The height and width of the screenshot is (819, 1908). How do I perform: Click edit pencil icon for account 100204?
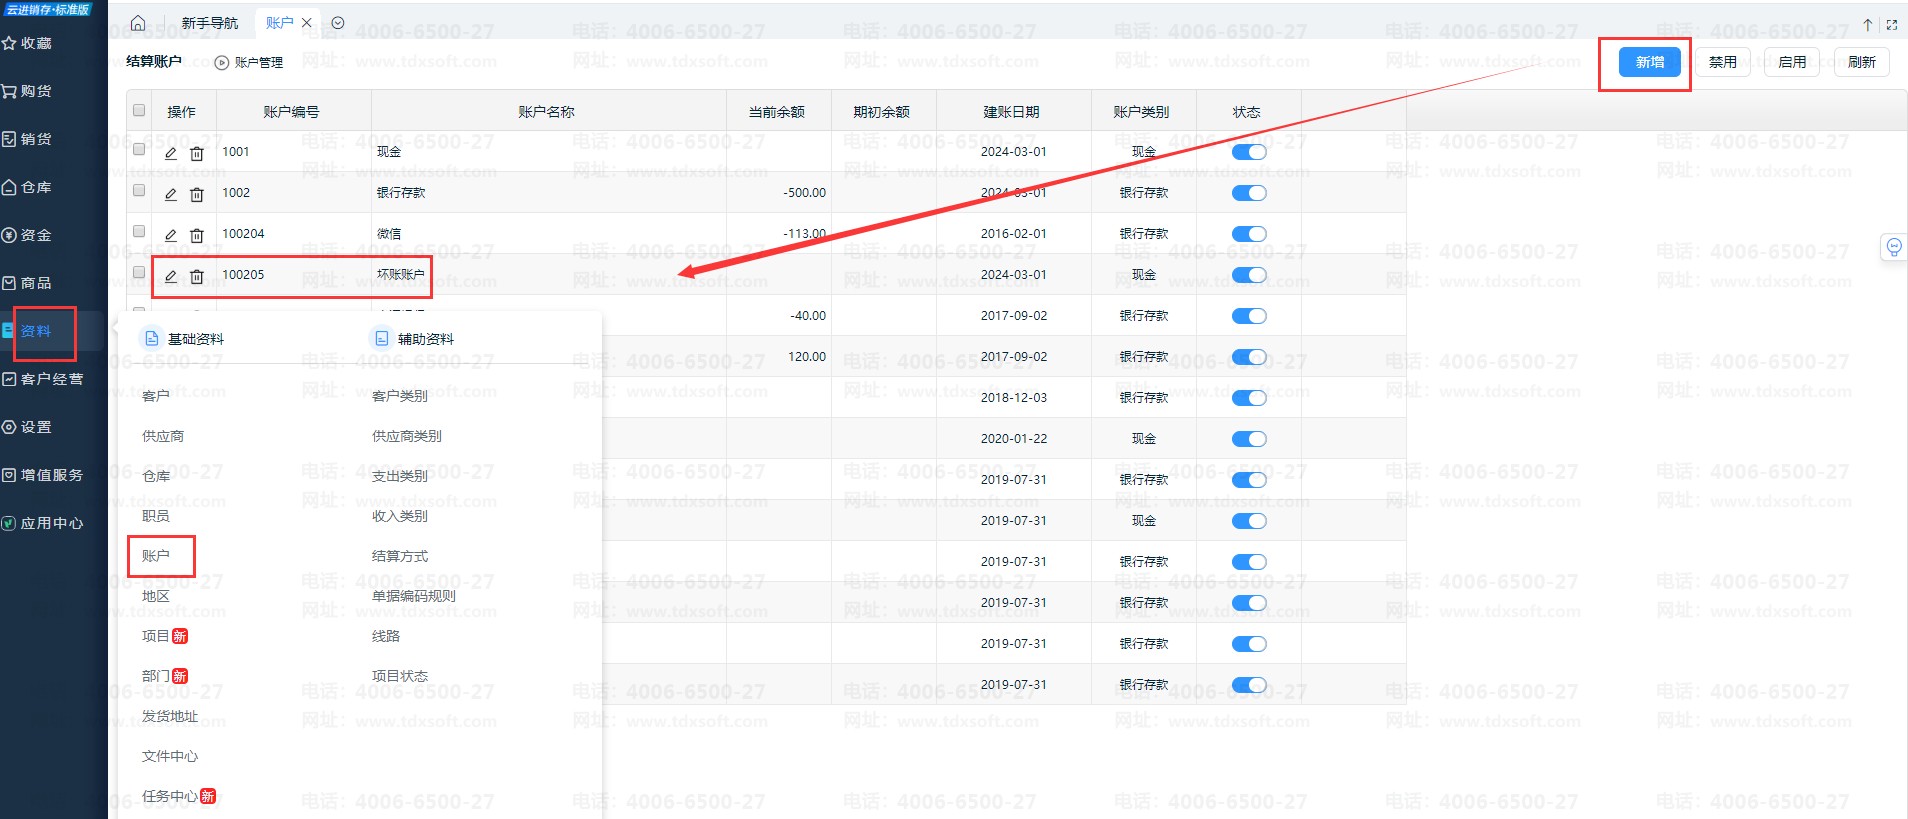[x=171, y=235]
